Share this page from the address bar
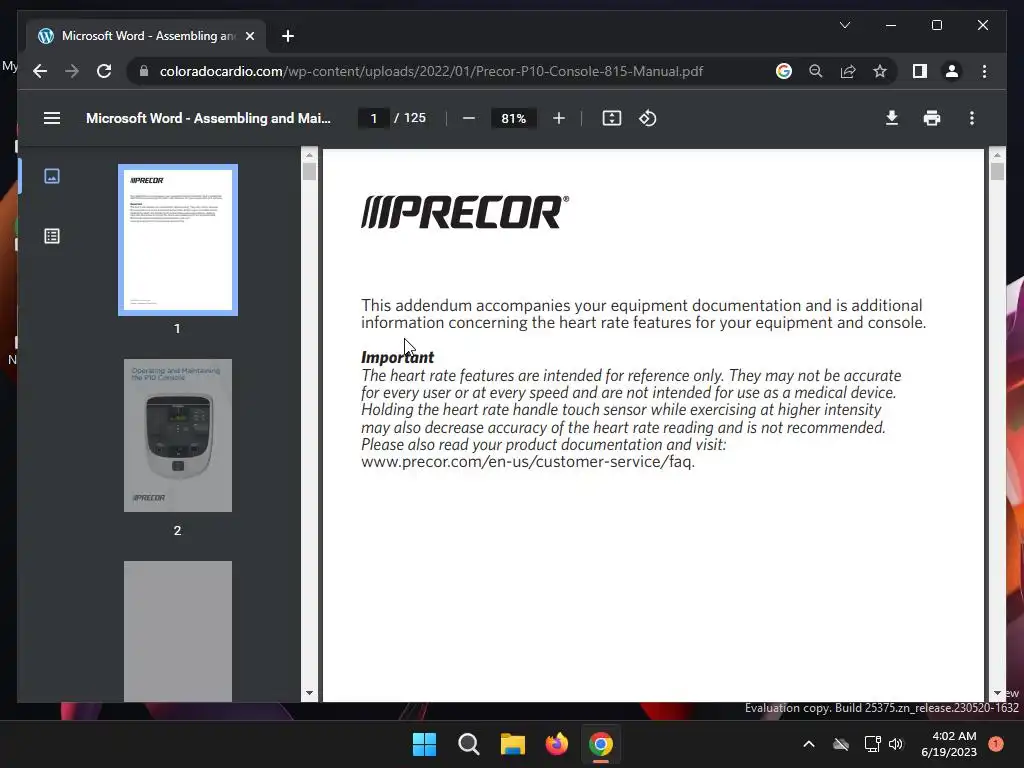 [848, 71]
